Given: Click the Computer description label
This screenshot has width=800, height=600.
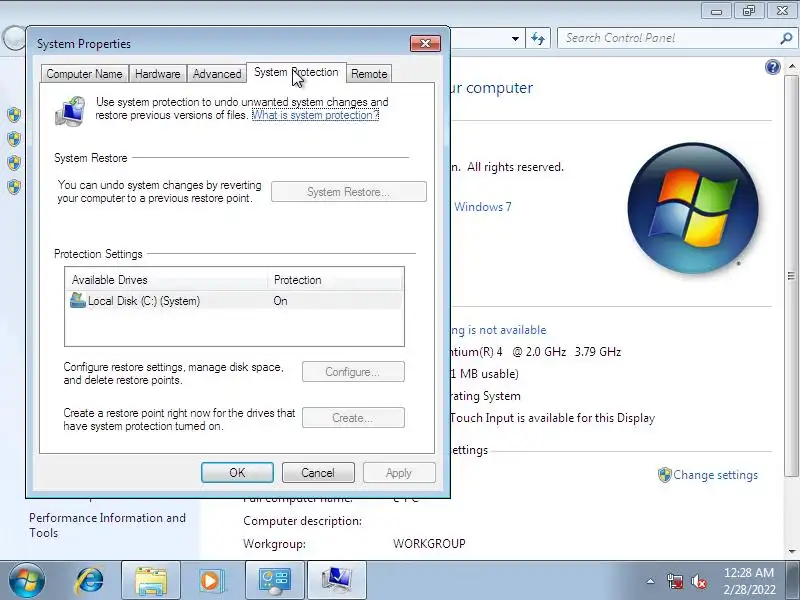Looking at the screenshot, I should (x=302, y=521).
